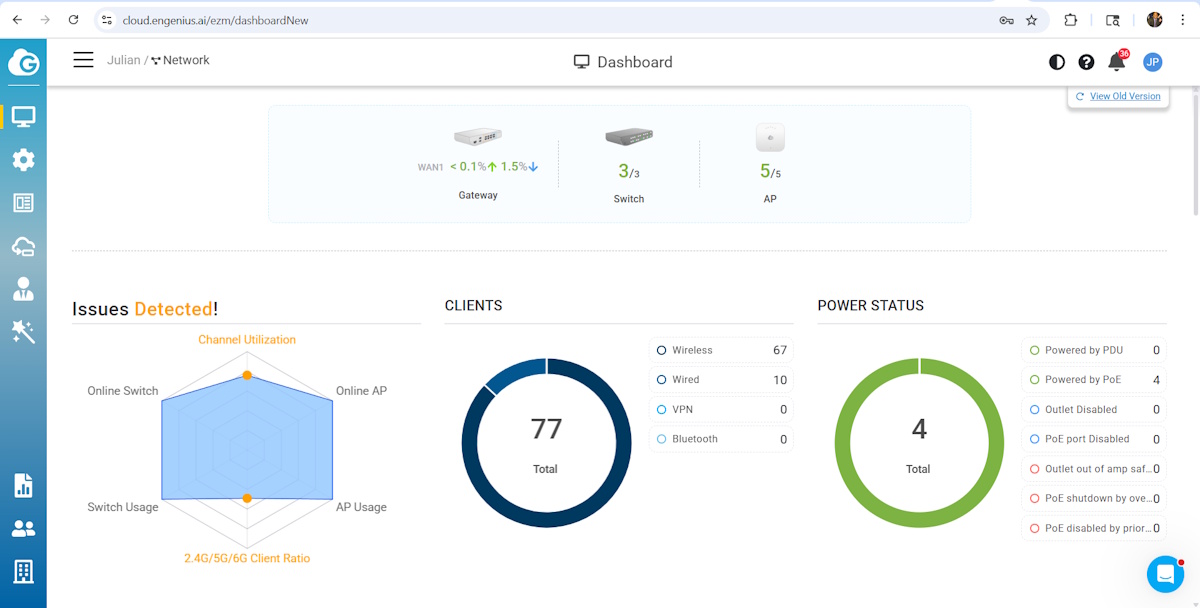Click the Client Ratio orange radar point
1200x608 pixels.
click(x=247, y=498)
